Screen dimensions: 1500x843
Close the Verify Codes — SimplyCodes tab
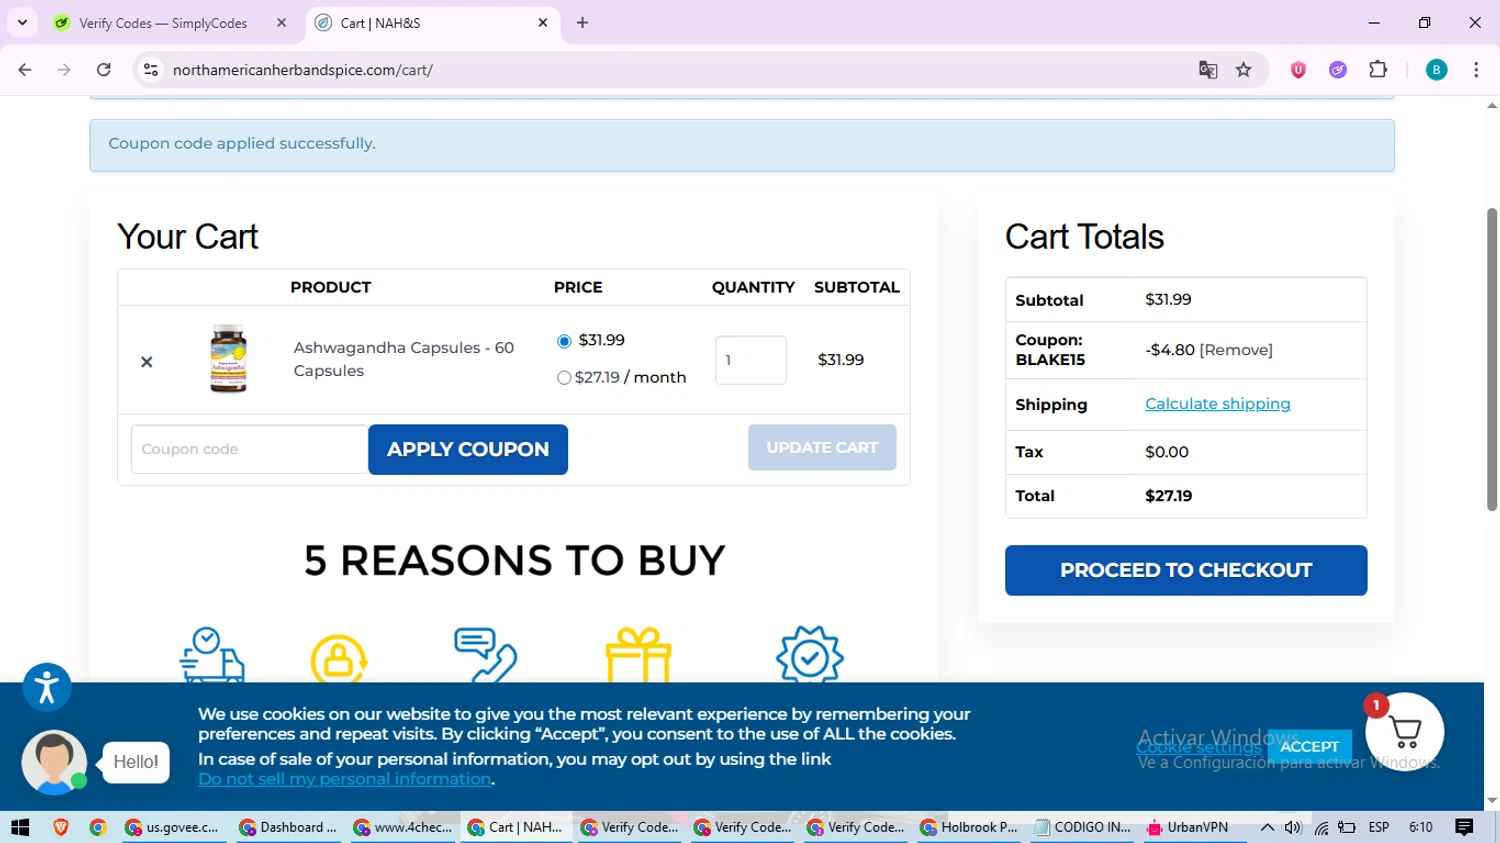pyautogui.click(x=281, y=23)
